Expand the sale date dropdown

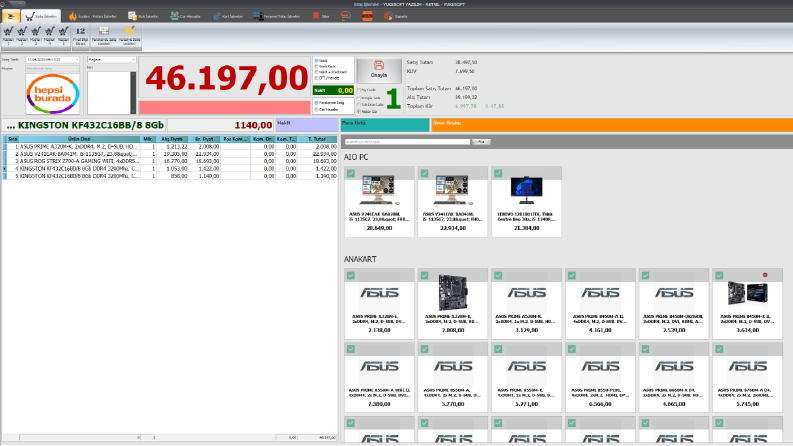click(x=77, y=60)
